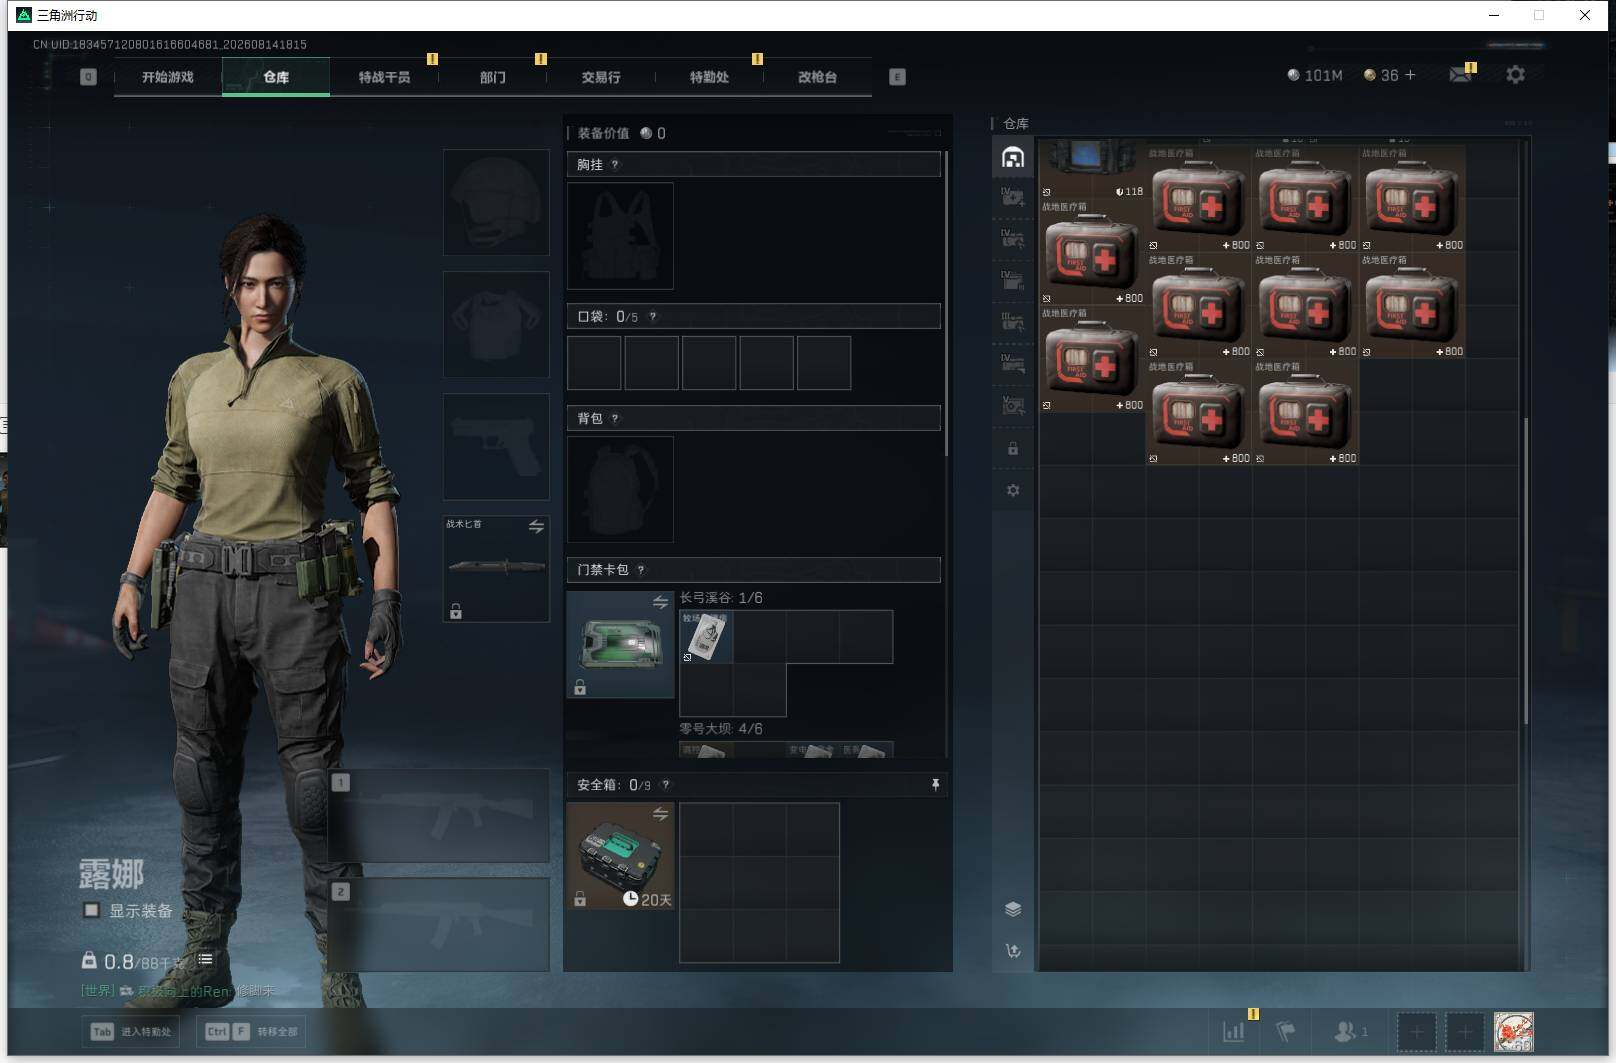Select the body armor equipment slot

[x=496, y=324]
